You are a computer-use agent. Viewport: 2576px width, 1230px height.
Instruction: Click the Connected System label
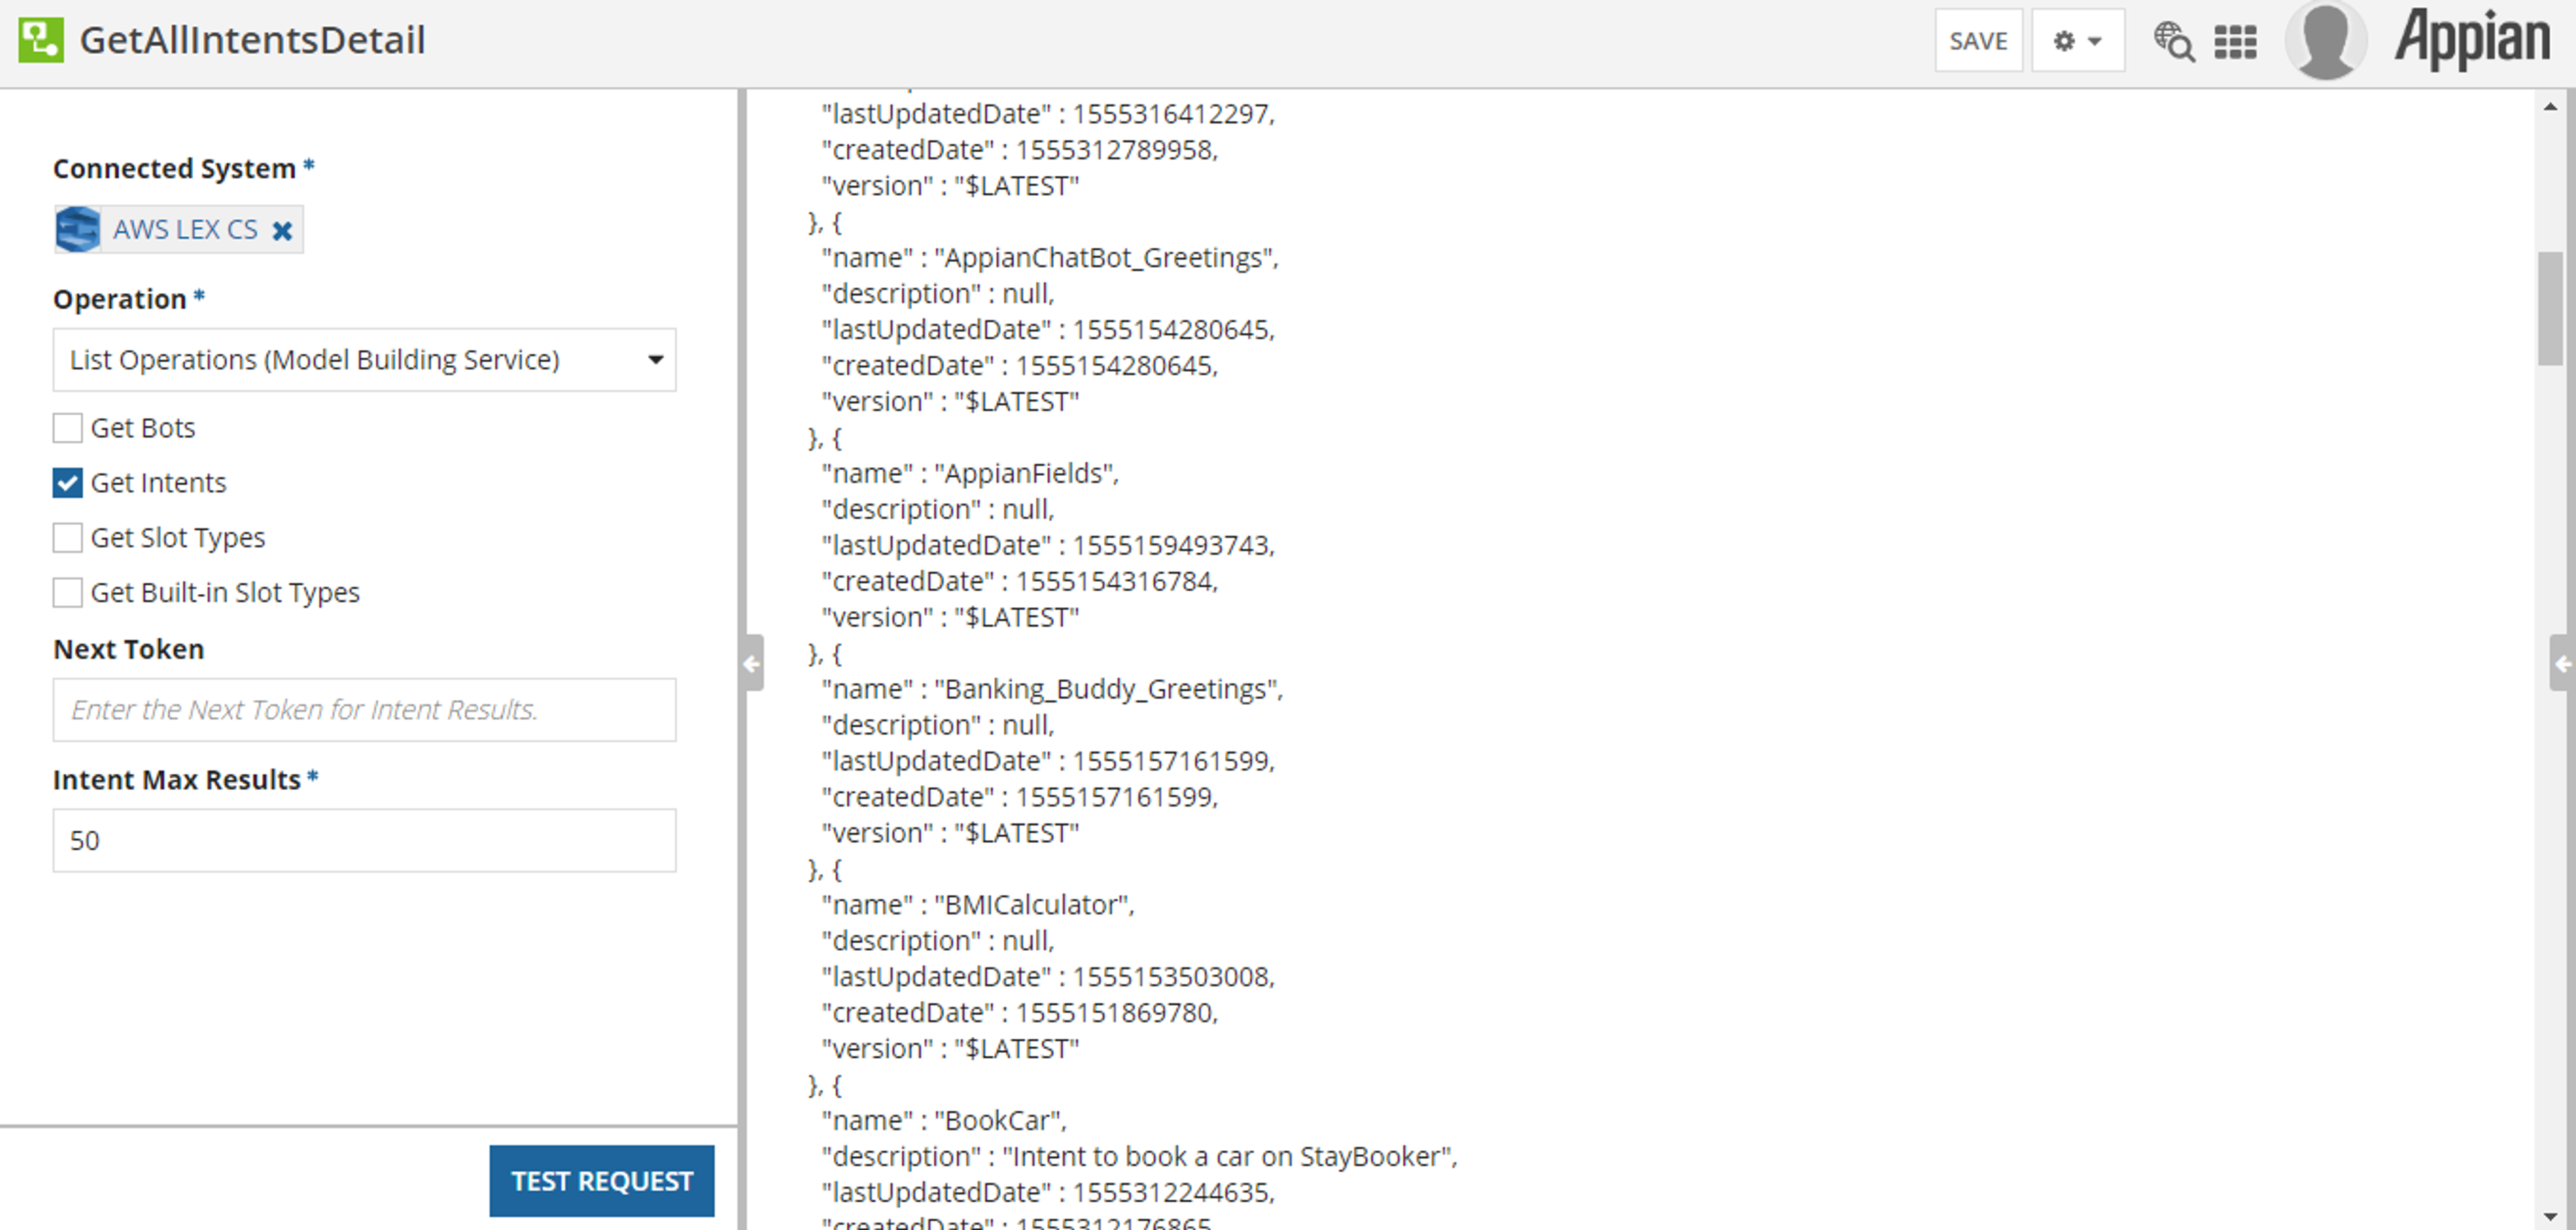(174, 168)
